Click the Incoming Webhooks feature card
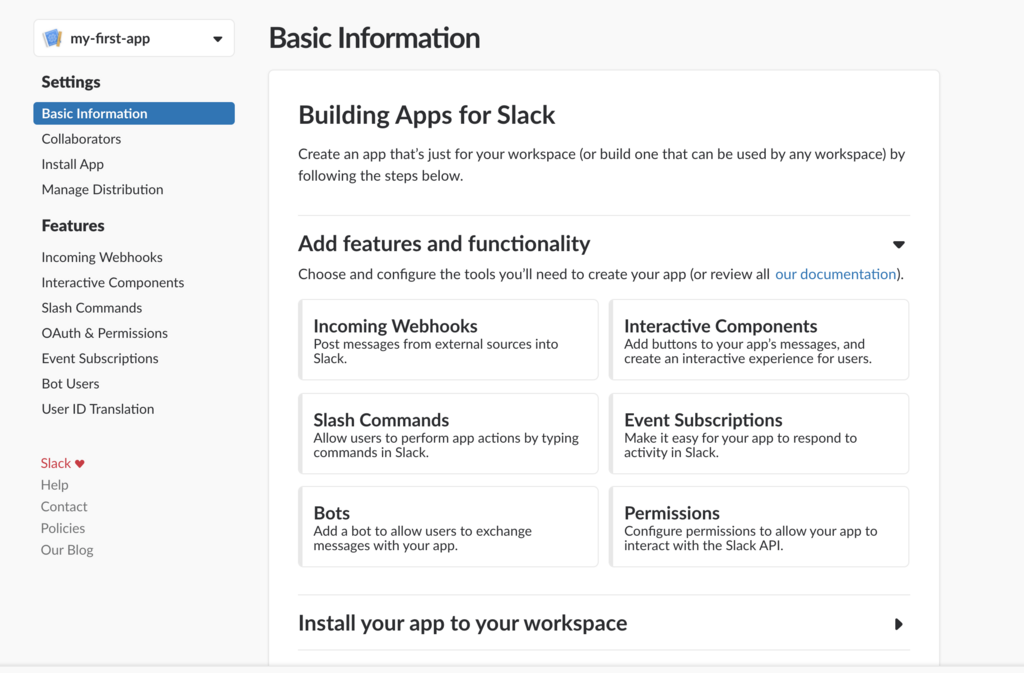This screenshot has width=1024, height=673. point(448,339)
